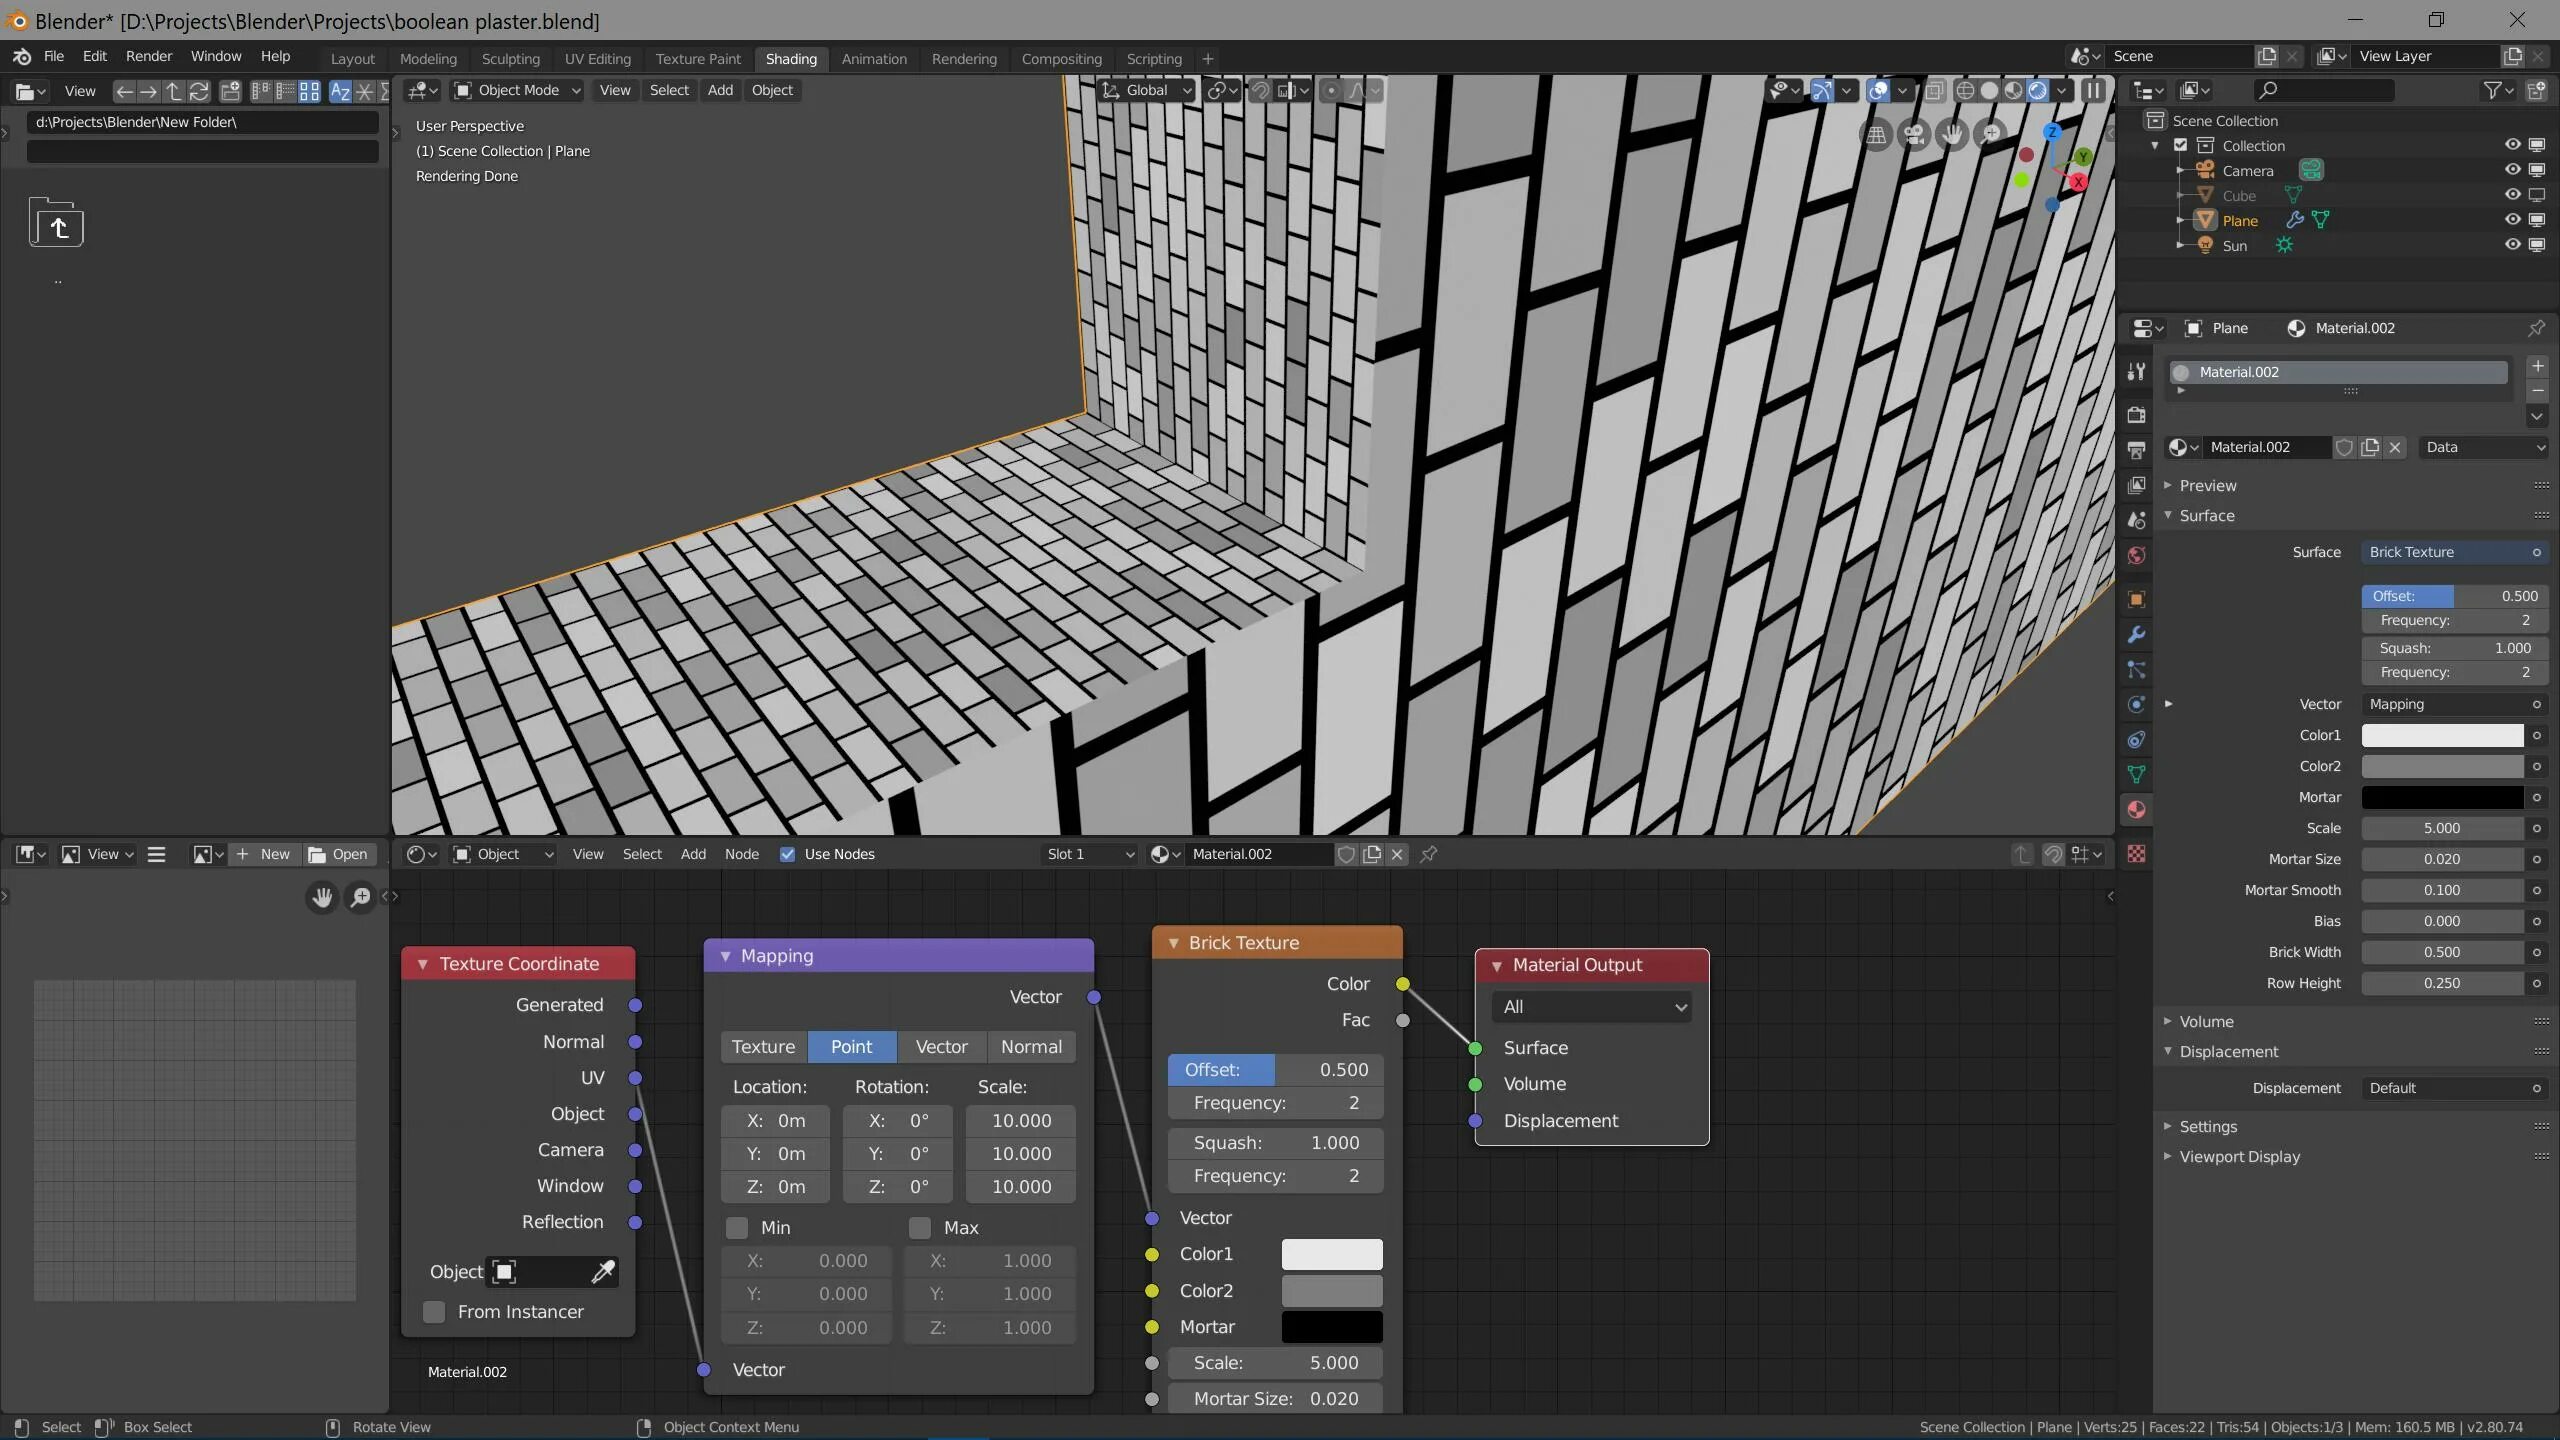
Task: Click the World properties tab icon
Action: 2136,555
